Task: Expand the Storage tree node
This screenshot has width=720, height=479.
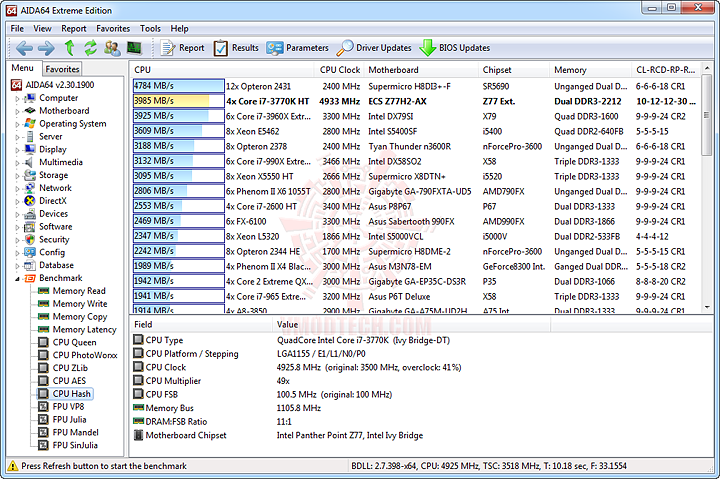Action: pyautogui.click(x=17, y=175)
